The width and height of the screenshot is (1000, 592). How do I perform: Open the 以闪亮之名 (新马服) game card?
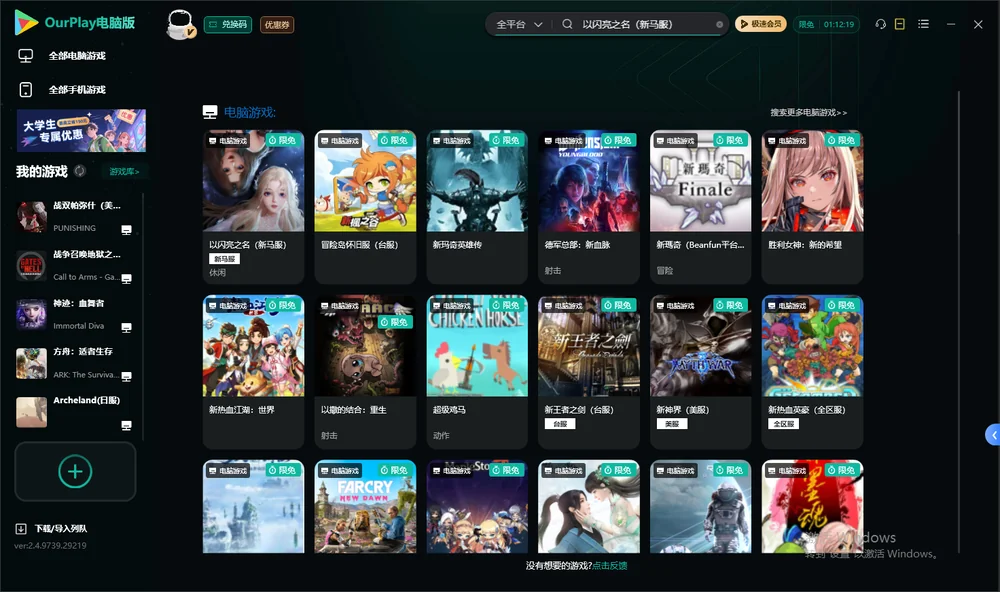click(253, 207)
